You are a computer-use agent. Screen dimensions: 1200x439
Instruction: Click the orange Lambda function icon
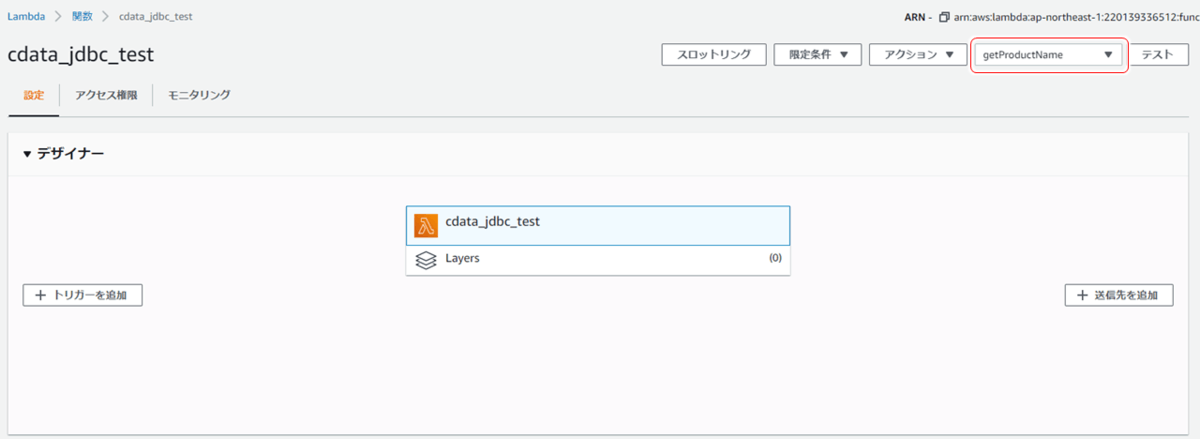pos(426,226)
